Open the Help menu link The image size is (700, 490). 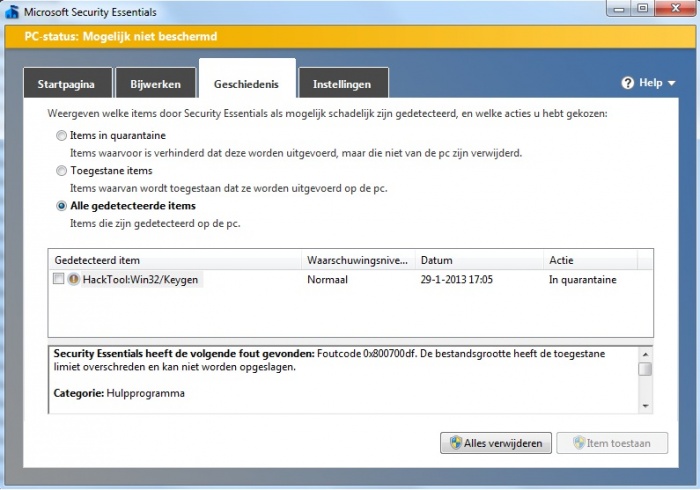point(650,83)
